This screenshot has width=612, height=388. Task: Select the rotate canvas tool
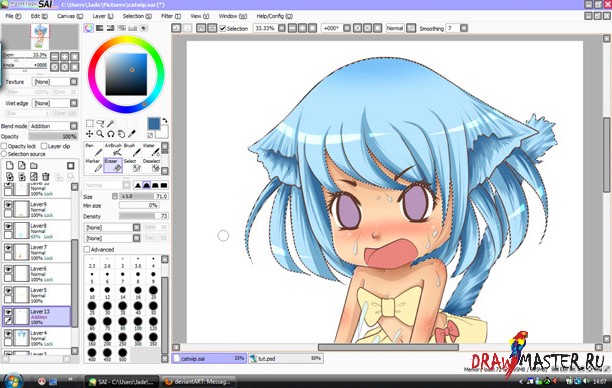[x=111, y=134]
